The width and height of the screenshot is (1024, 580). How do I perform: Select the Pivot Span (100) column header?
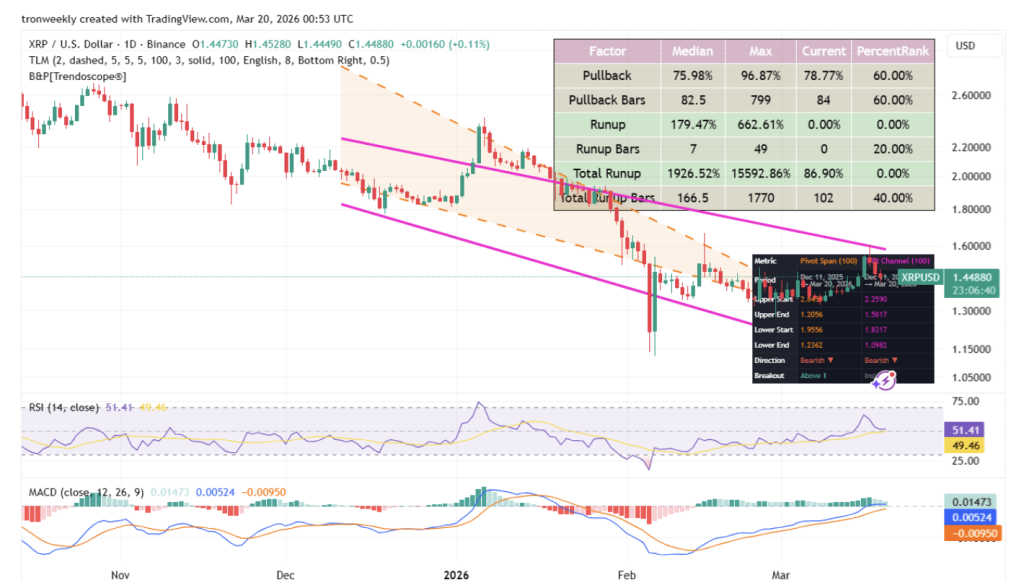[x=829, y=261]
